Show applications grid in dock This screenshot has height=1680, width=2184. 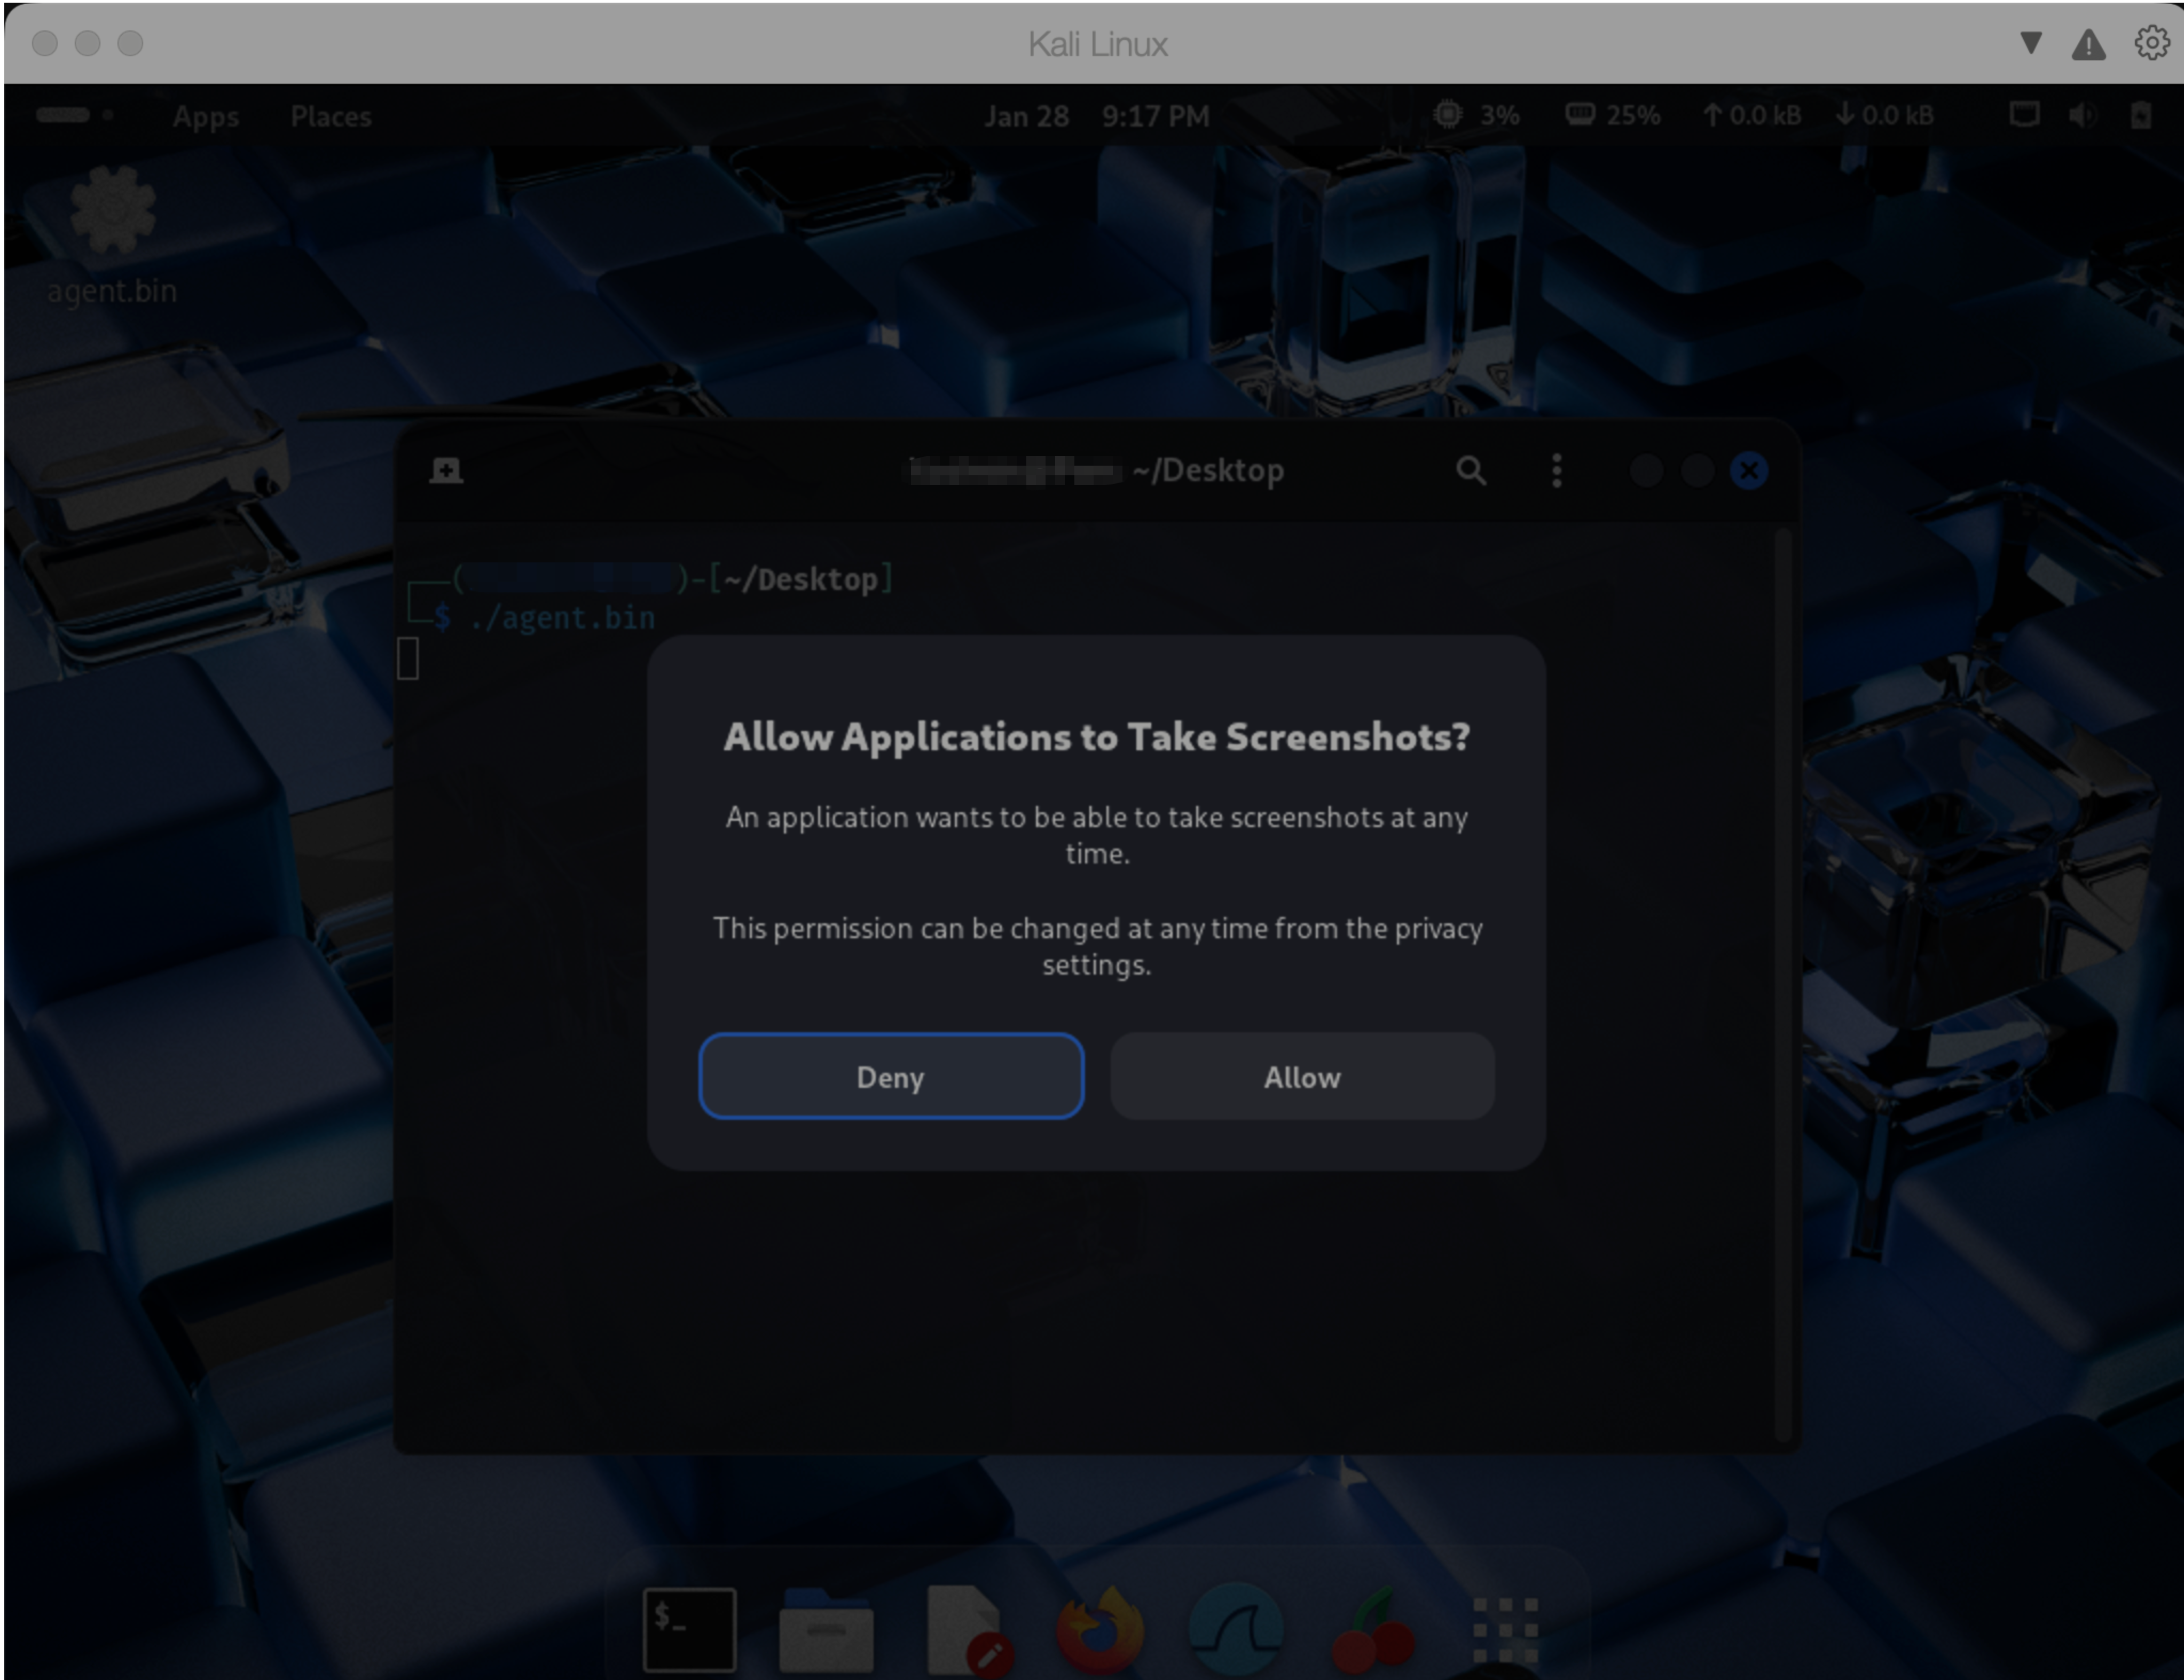coord(1505,1628)
